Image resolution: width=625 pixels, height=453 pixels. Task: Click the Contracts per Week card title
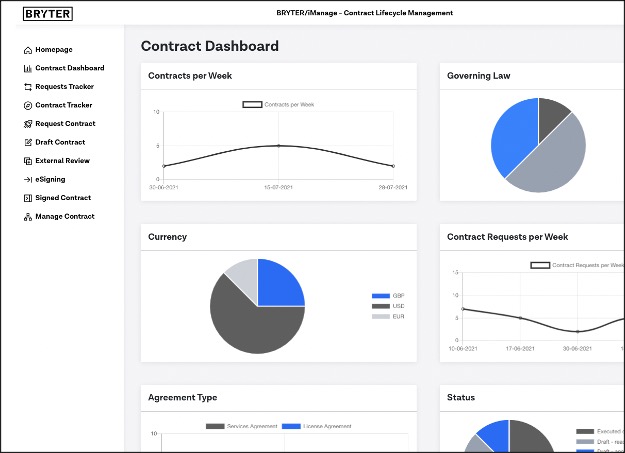click(x=190, y=76)
